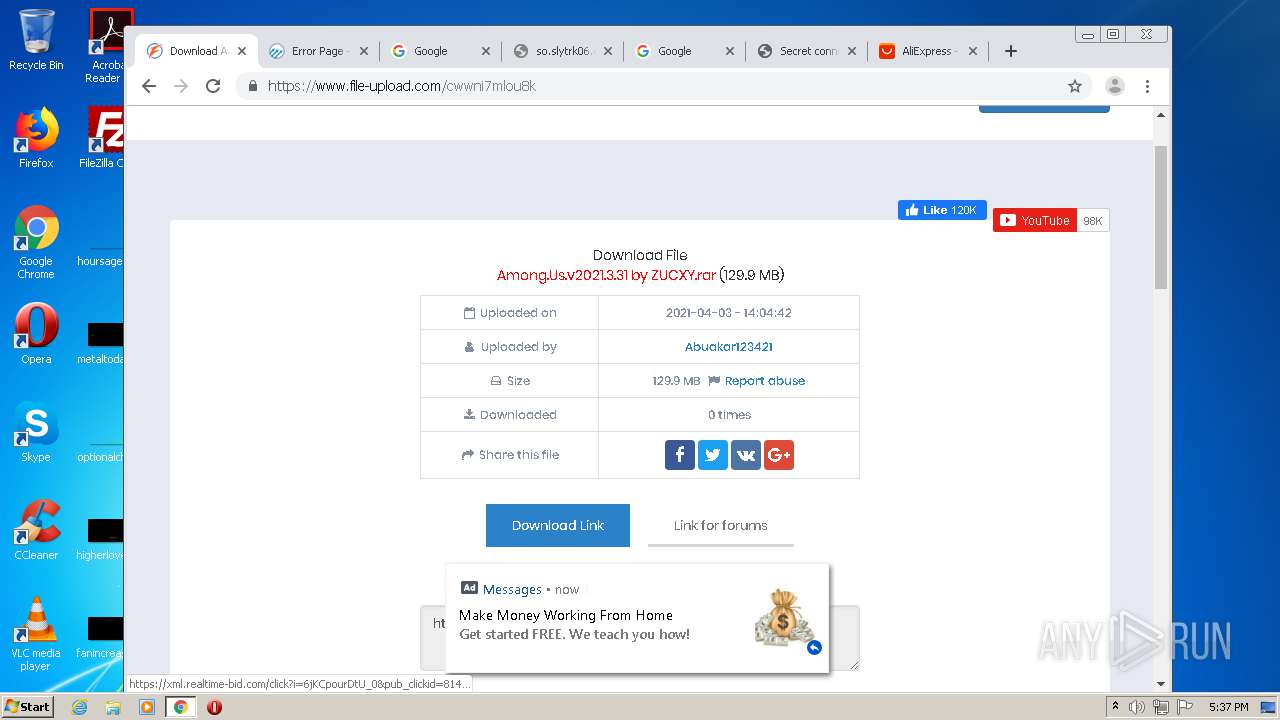Screen dimensions: 1280x720
Task: Open a new tab with the plus button
Action: pyautogui.click(x=1011, y=51)
